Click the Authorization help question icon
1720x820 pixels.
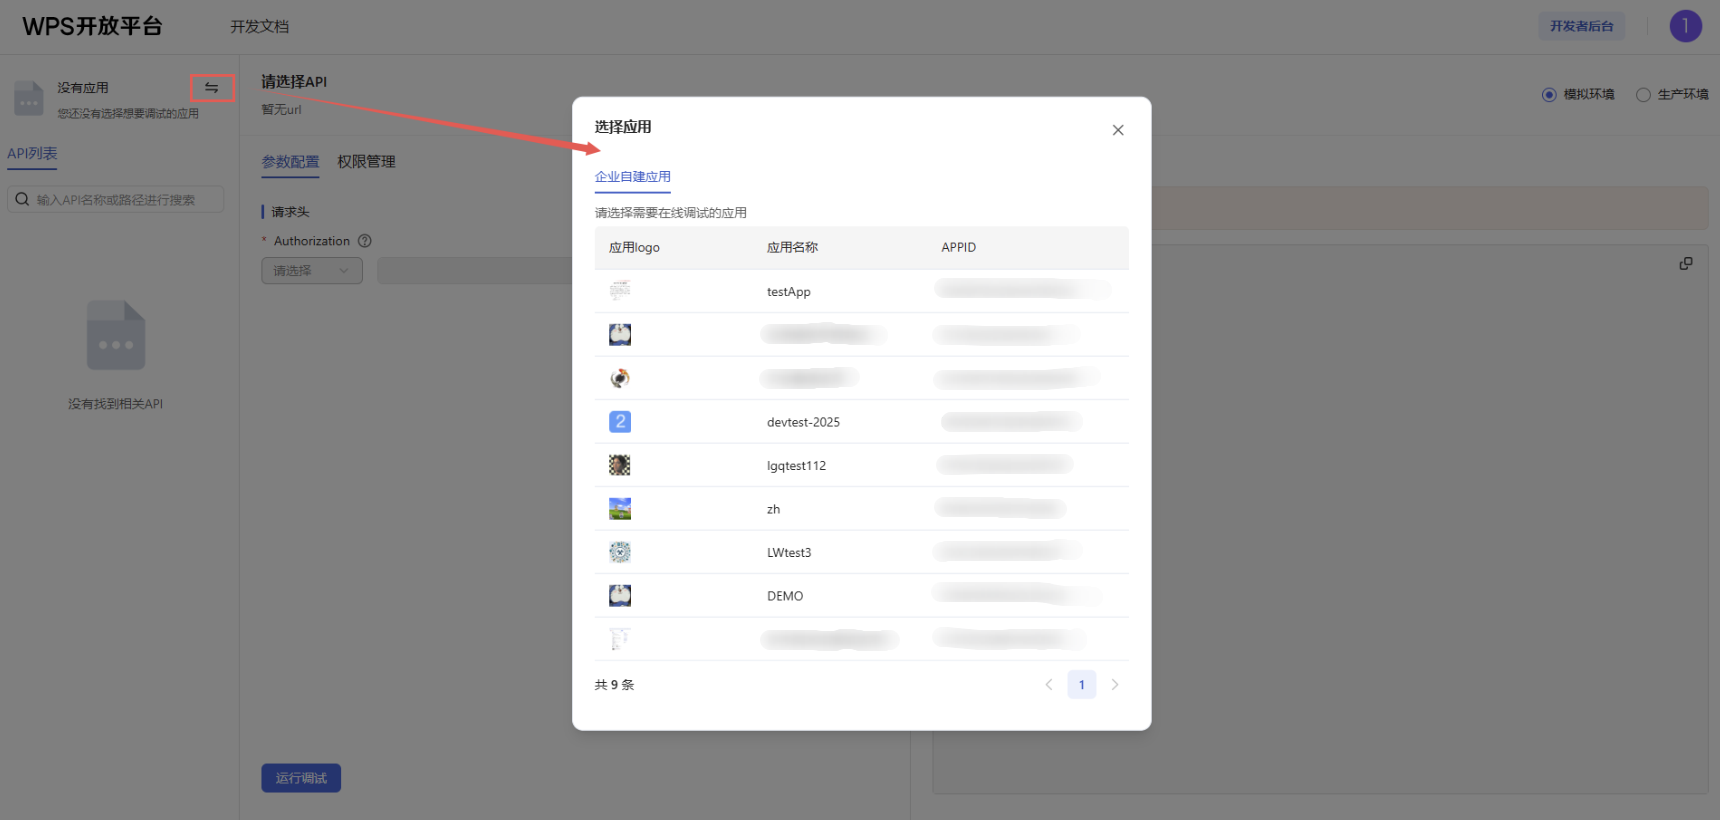click(365, 241)
